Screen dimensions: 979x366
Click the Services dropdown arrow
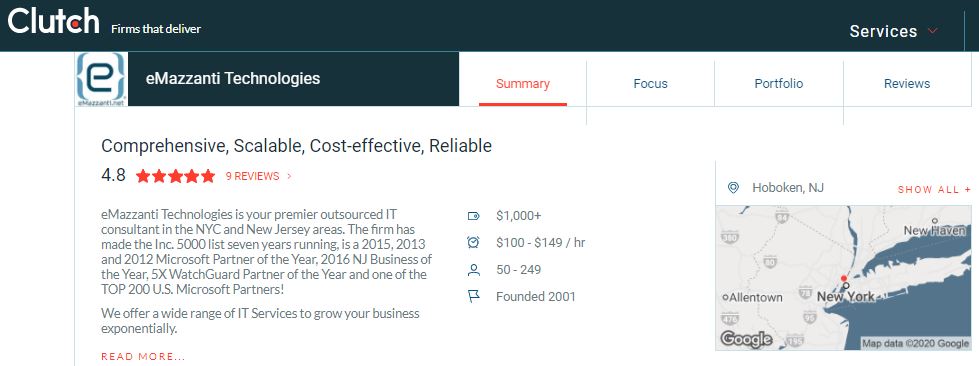[933, 31]
